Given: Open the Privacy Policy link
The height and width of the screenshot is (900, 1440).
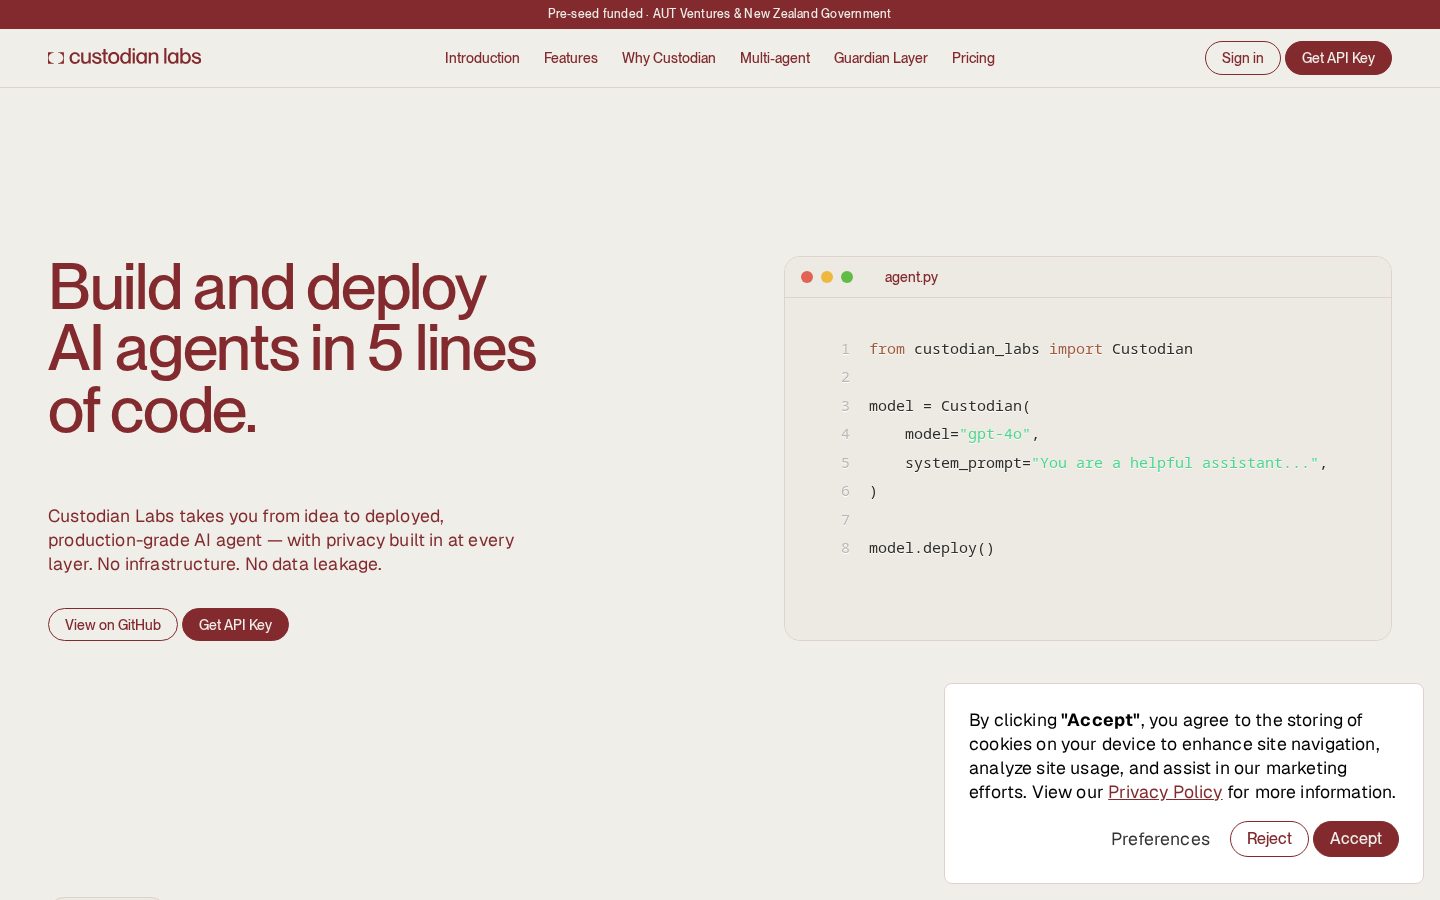Looking at the screenshot, I should tap(1165, 792).
